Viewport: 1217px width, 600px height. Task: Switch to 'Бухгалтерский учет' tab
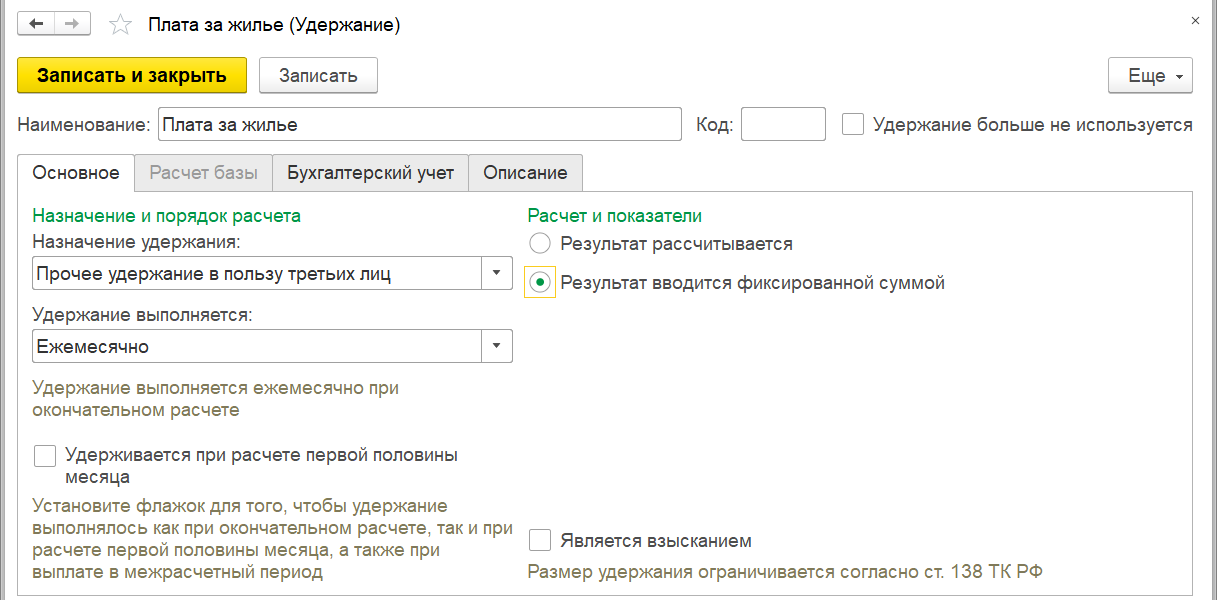(370, 173)
